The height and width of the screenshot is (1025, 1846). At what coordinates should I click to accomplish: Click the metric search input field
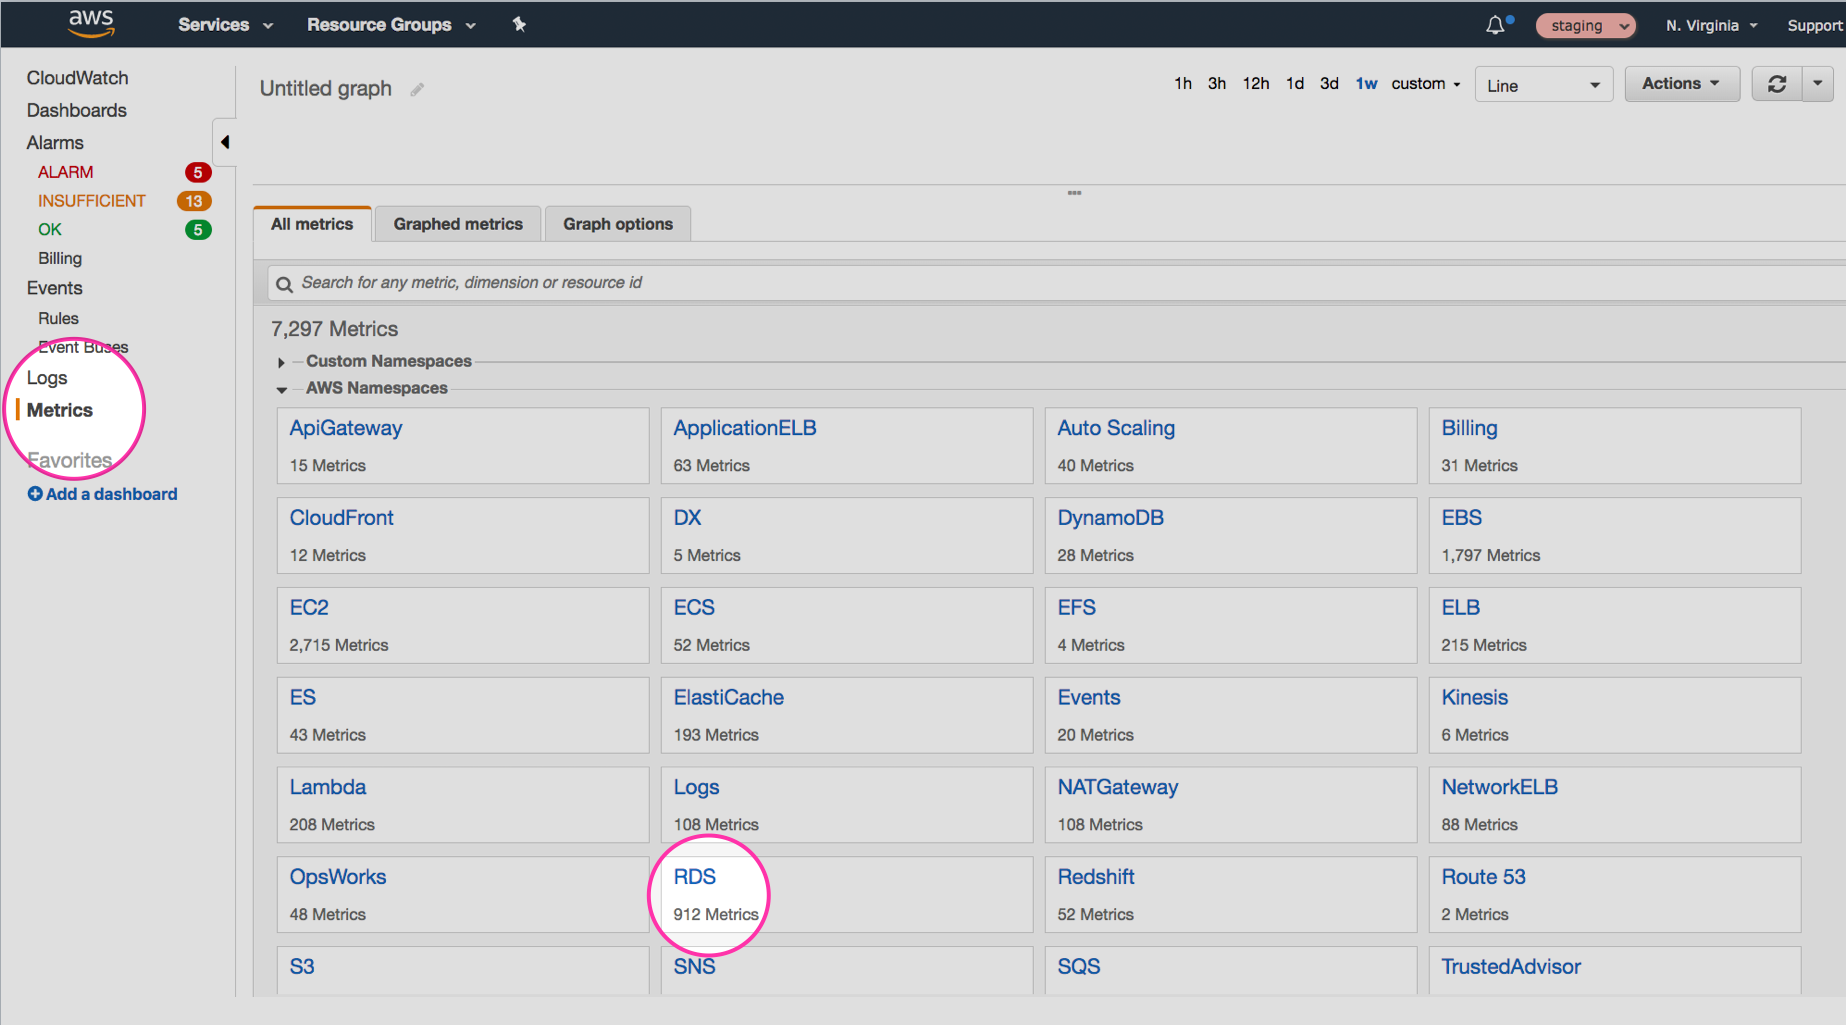(700, 282)
